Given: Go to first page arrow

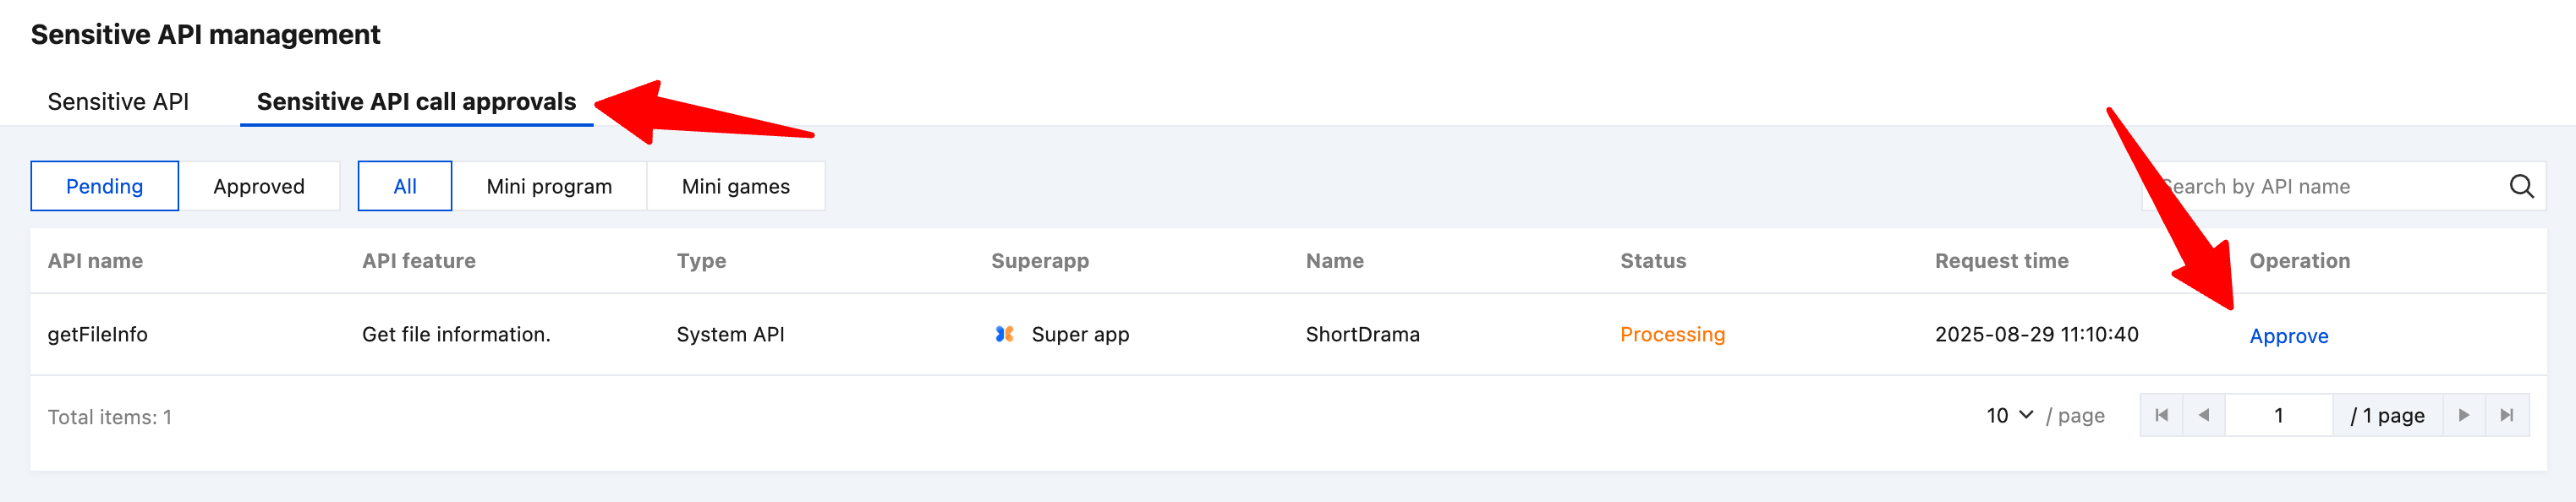Looking at the screenshot, I should [2161, 415].
